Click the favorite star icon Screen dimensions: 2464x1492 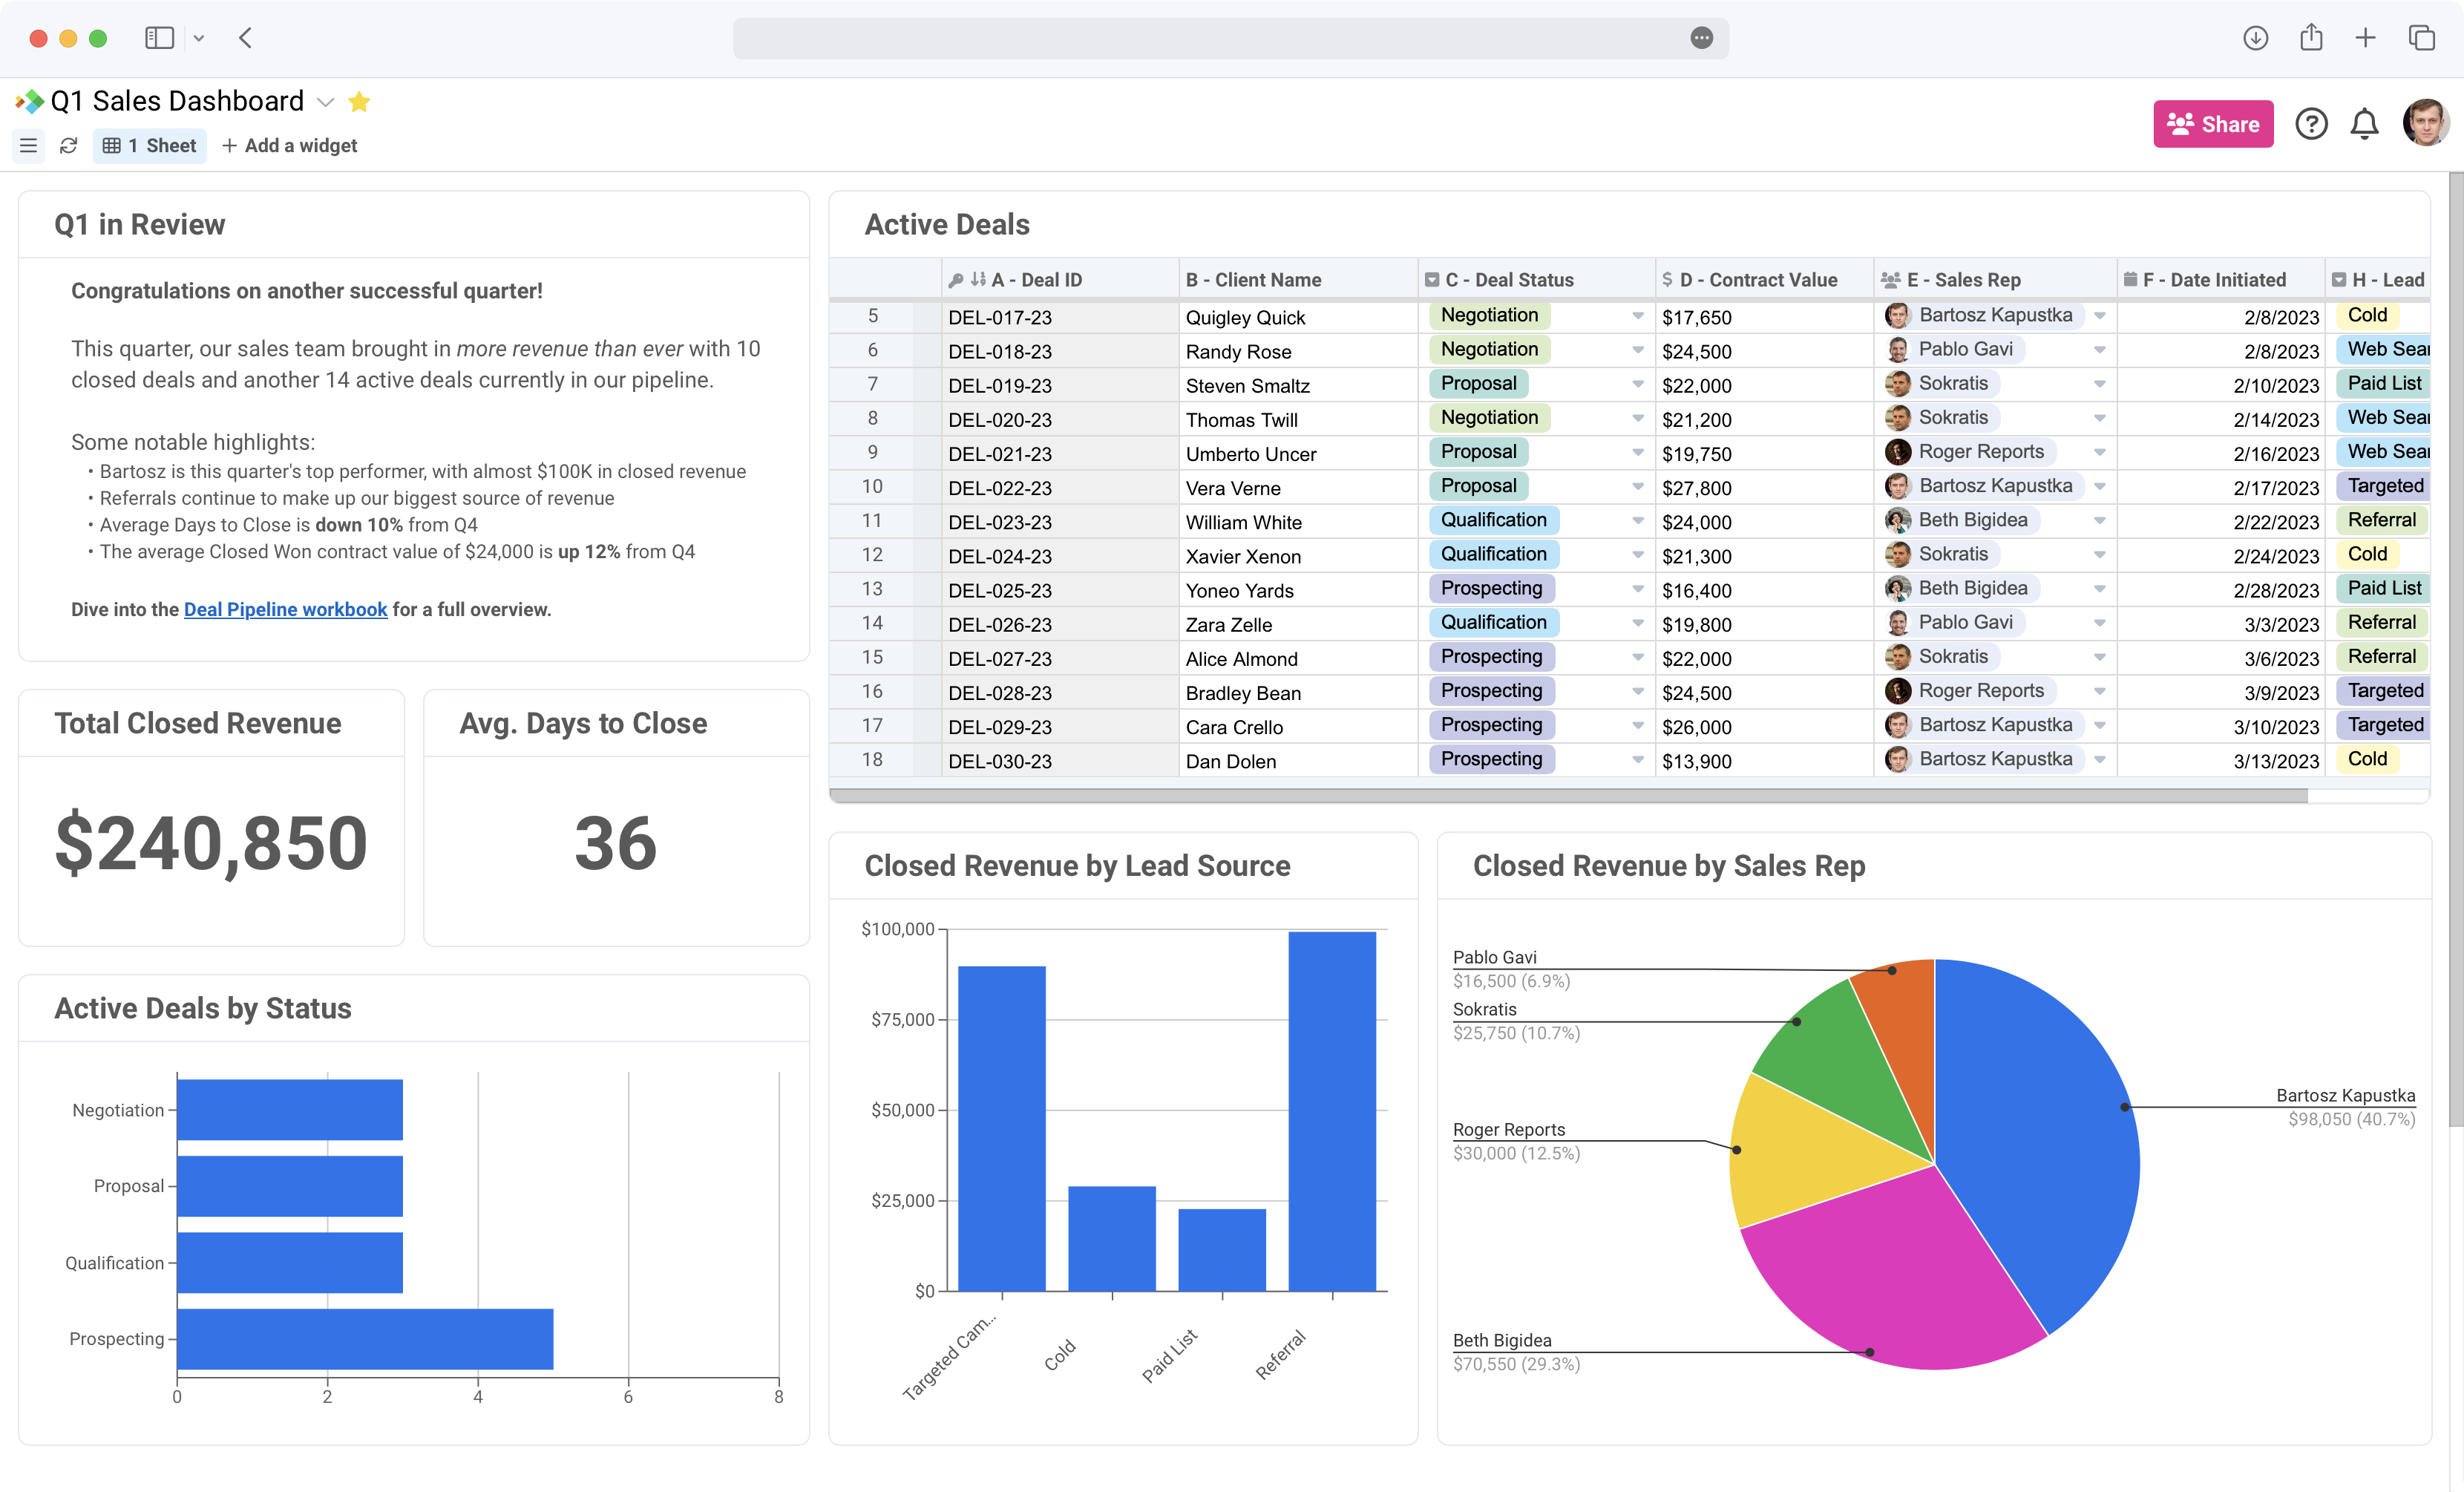[x=359, y=102]
